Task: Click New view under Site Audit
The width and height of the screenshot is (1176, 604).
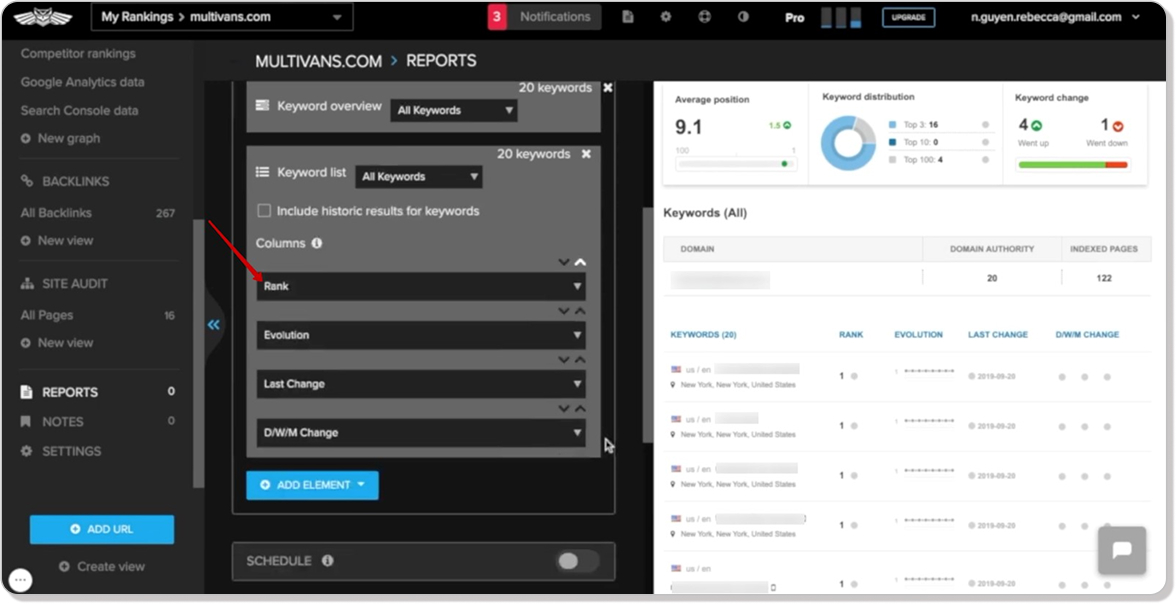Action: point(57,343)
